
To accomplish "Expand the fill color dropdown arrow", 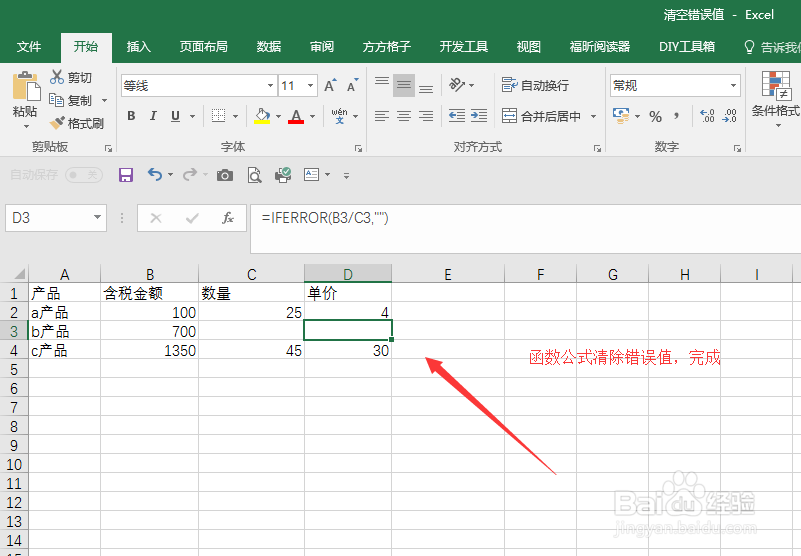I will [x=278, y=117].
